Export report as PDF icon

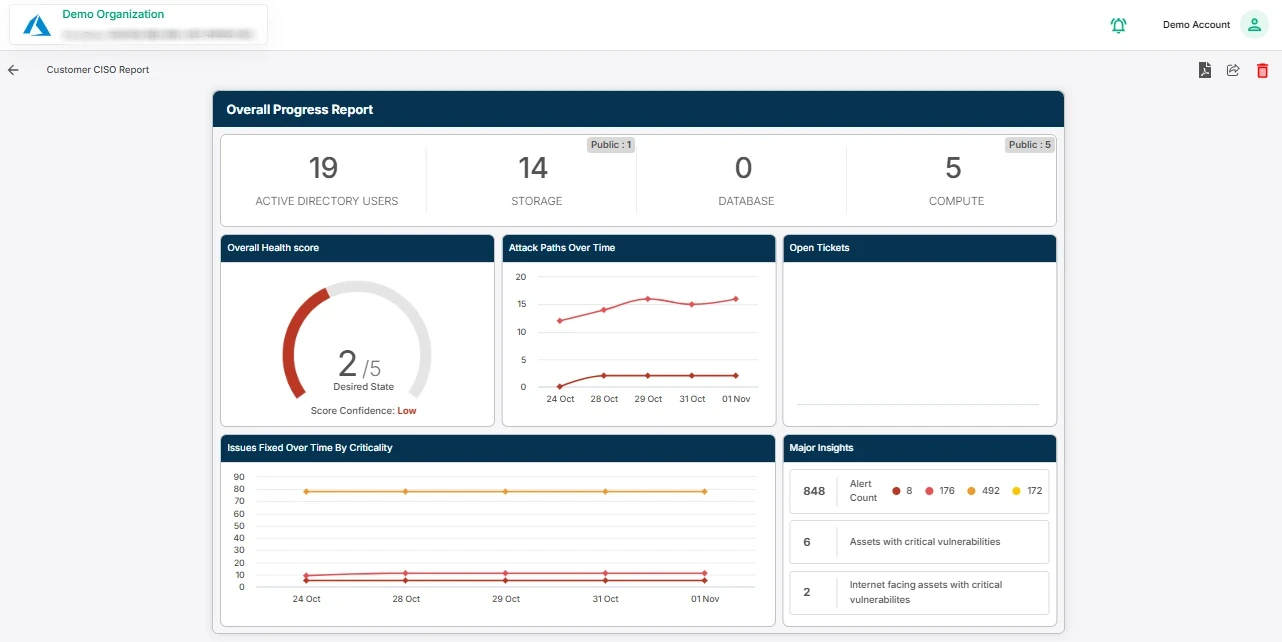[1205, 70]
